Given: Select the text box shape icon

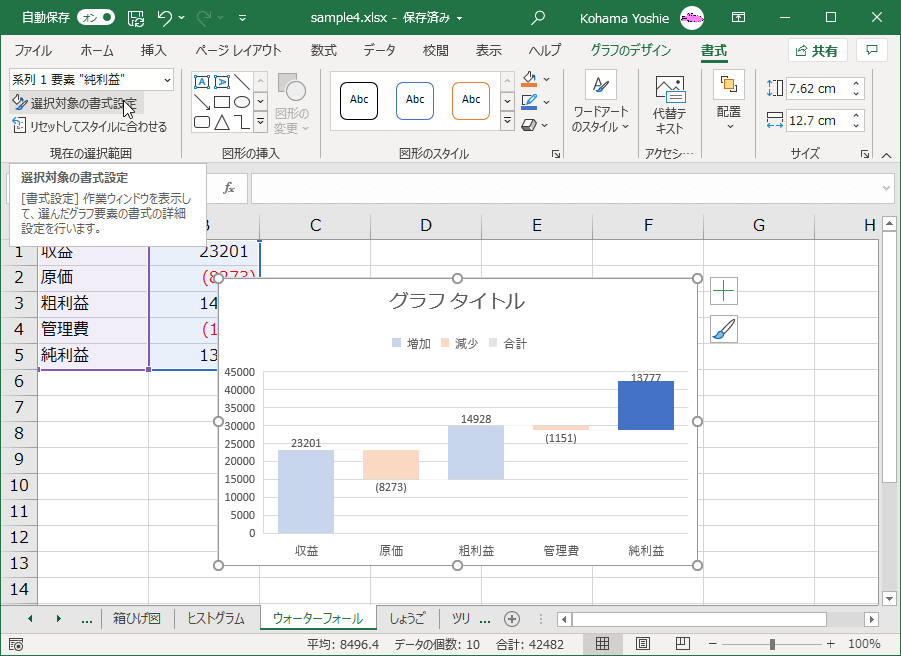Looking at the screenshot, I should point(202,82).
